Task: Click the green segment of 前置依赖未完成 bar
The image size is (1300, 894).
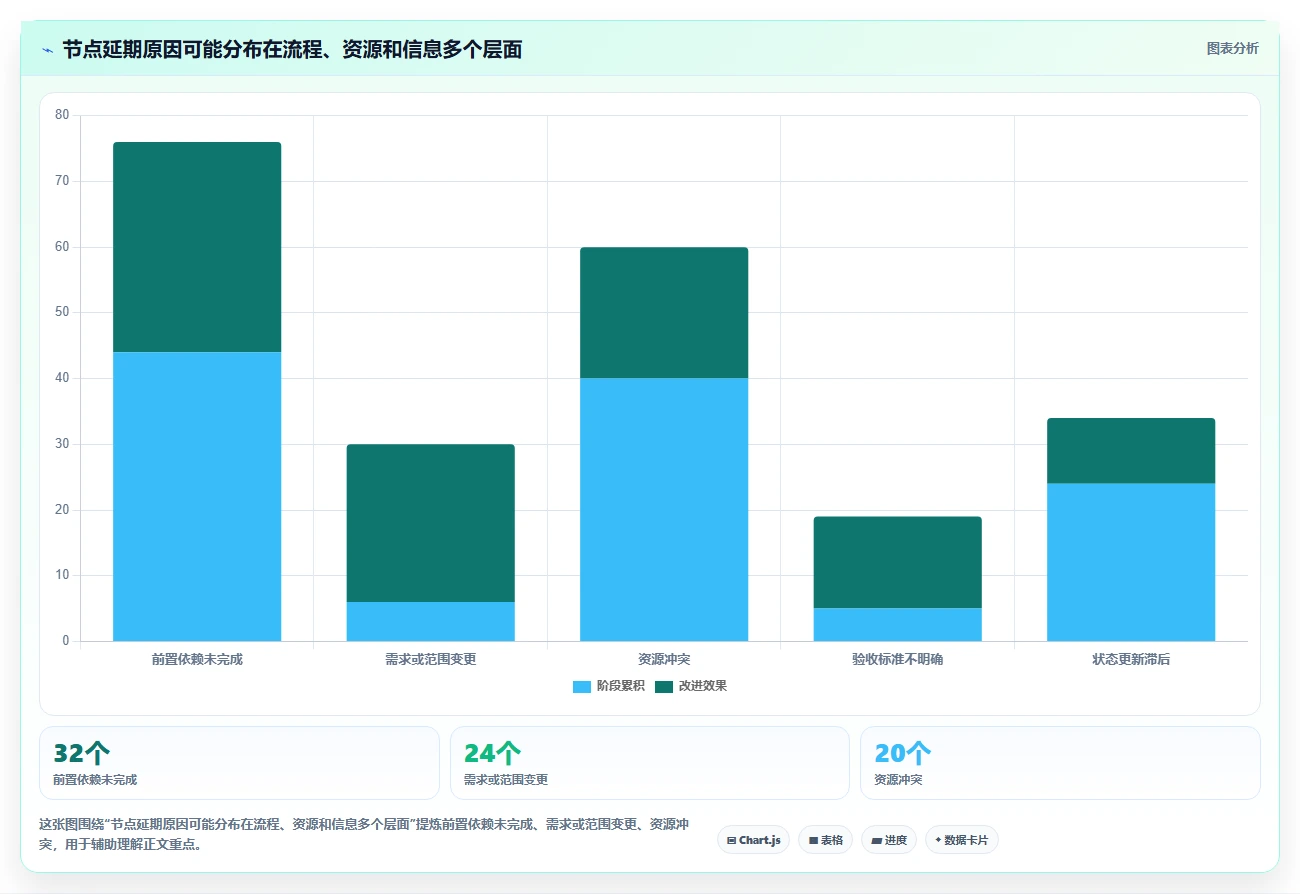Action: pyautogui.click(x=197, y=247)
